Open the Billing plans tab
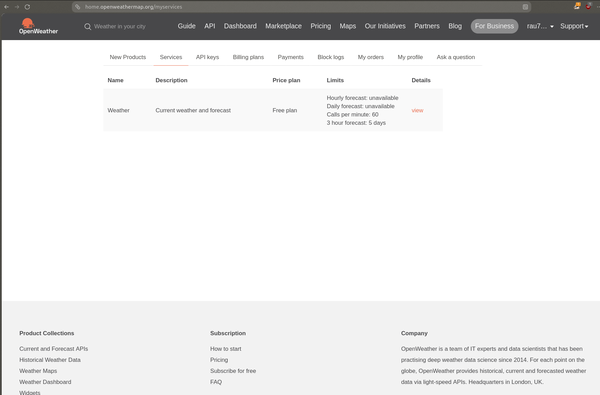Image resolution: width=600 pixels, height=395 pixels. click(x=248, y=57)
